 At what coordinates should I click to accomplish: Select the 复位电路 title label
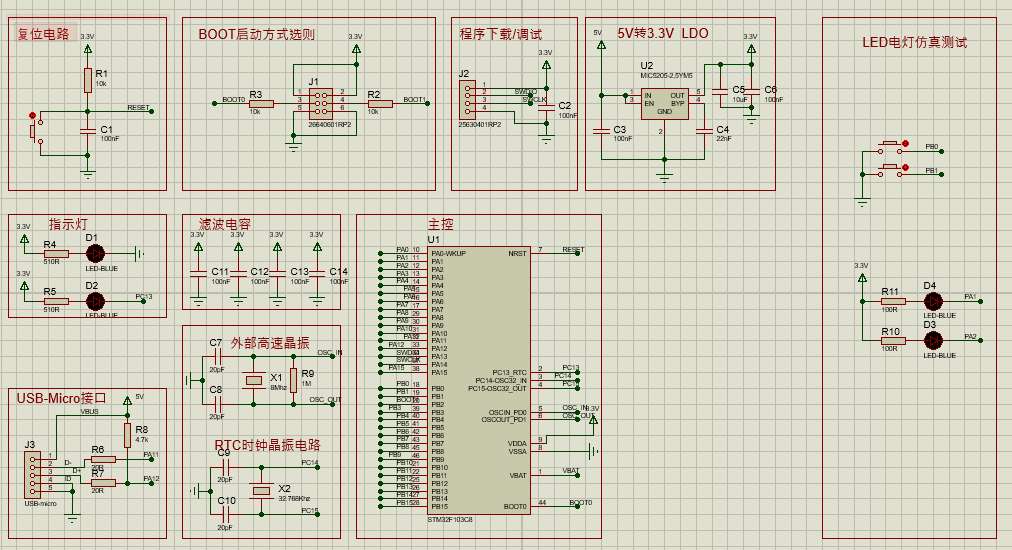pos(43,34)
